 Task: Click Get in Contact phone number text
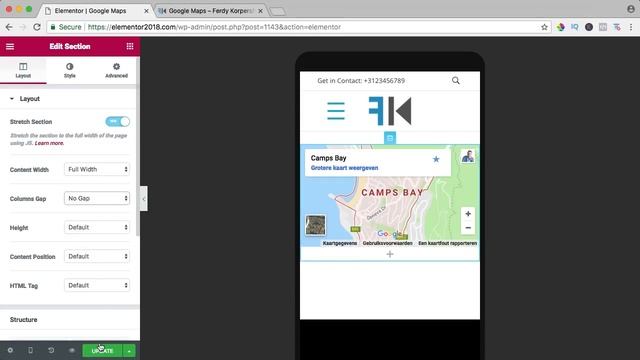tap(361, 81)
